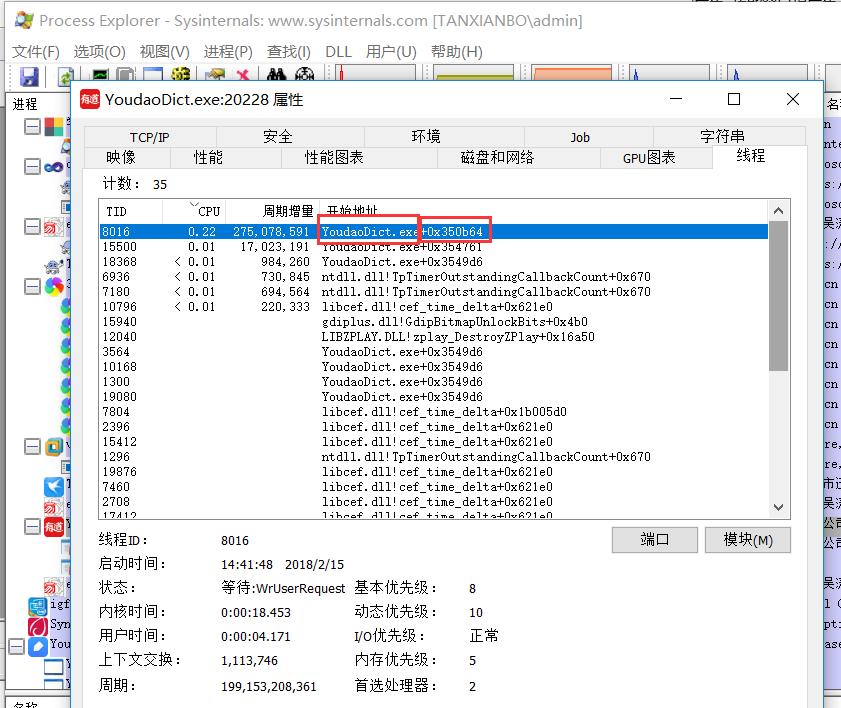The width and height of the screenshot is (841, 708).
Task: Select the four-color grid process icon in the tree
Action: (x=54, y=127)
